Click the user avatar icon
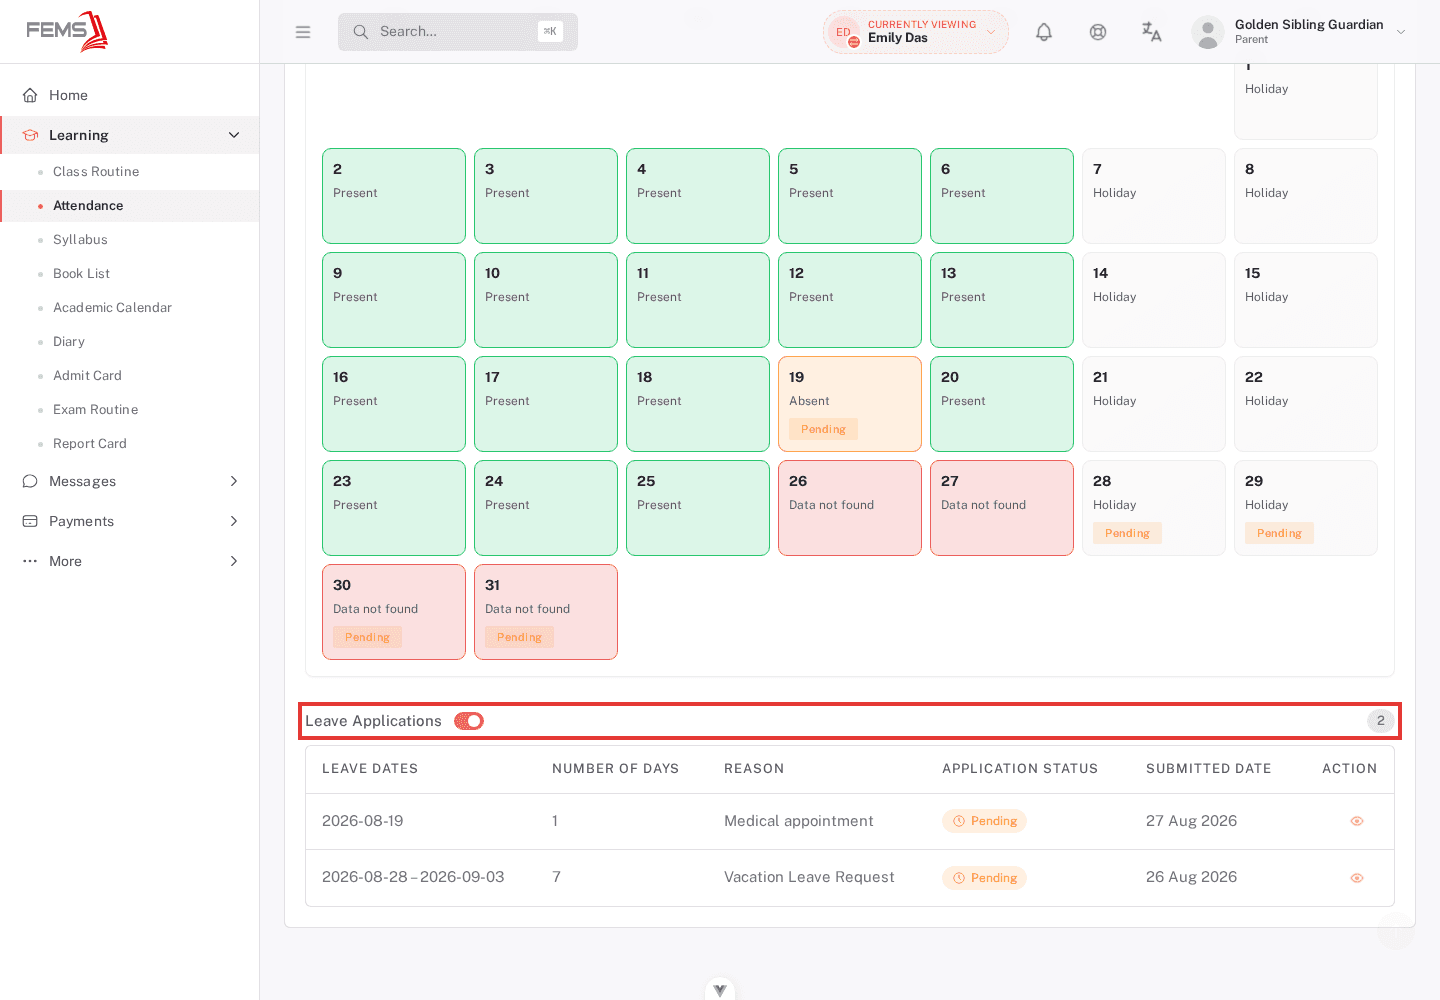The height and width of the screenshot is (1000, 1440). point(1208,32)
